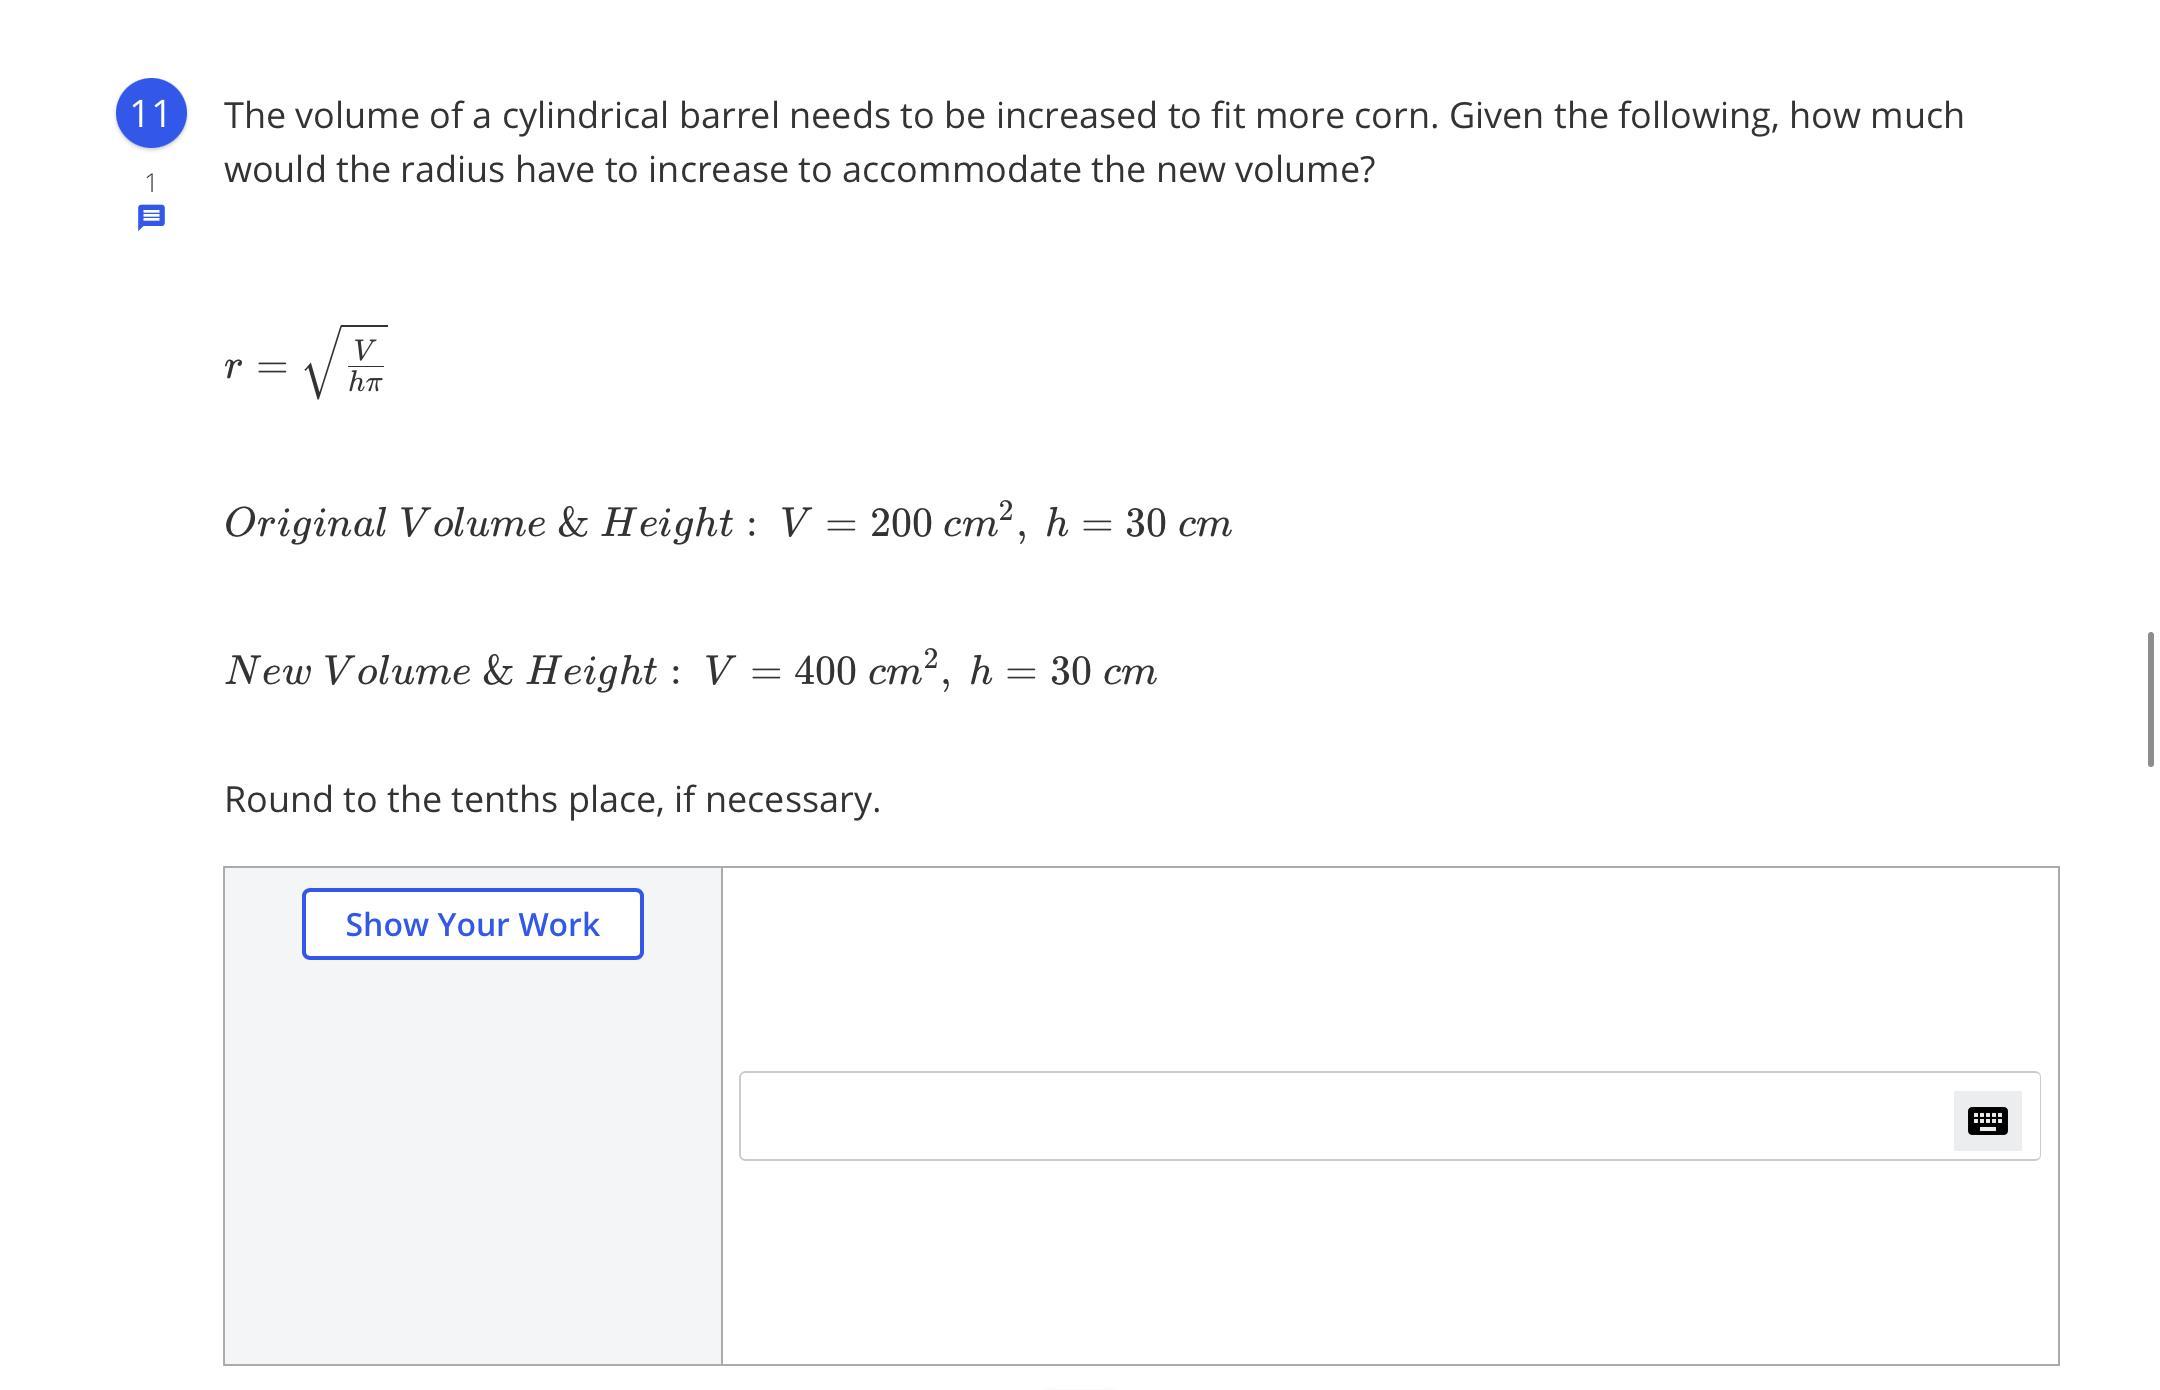Click the question 11 number badge

[151, 113]
